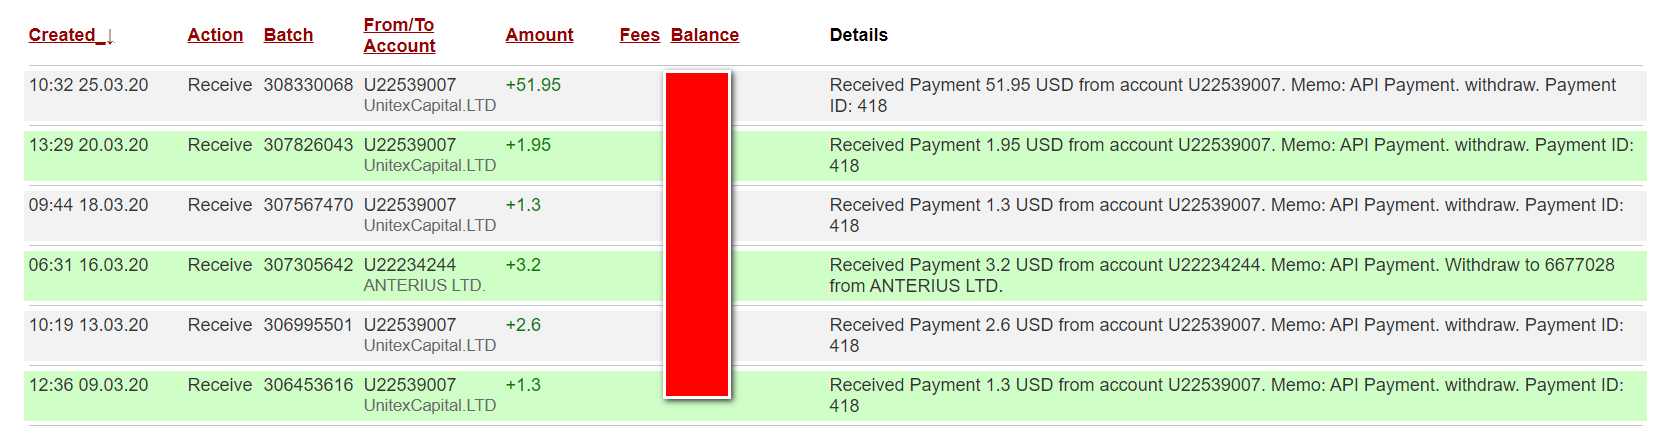Click the sort arrow next to Created
Image resolution: width=1672 pixels, height=431 pixels.
pyautogui.click(x=108, y=36)
